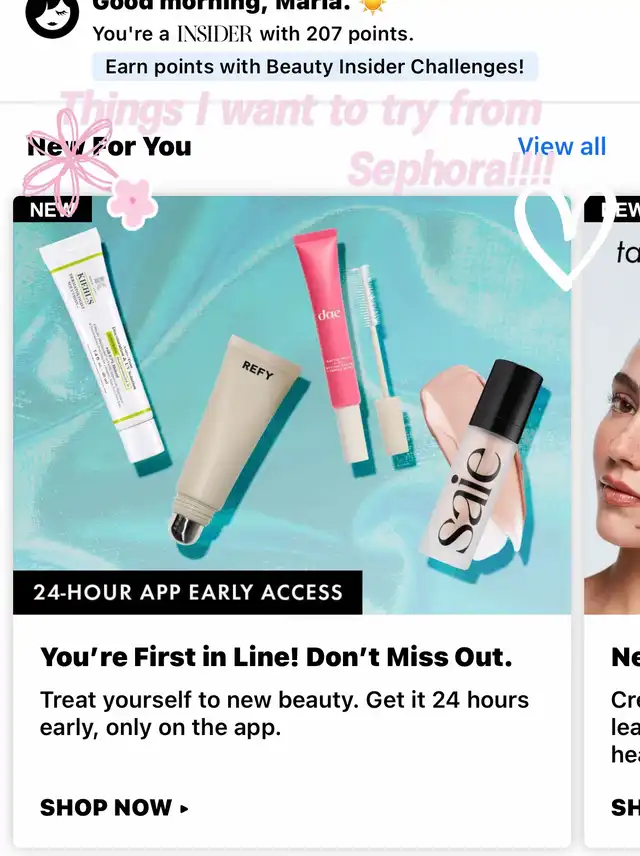Tap the New For You section heading

click(x=109, y=146)
